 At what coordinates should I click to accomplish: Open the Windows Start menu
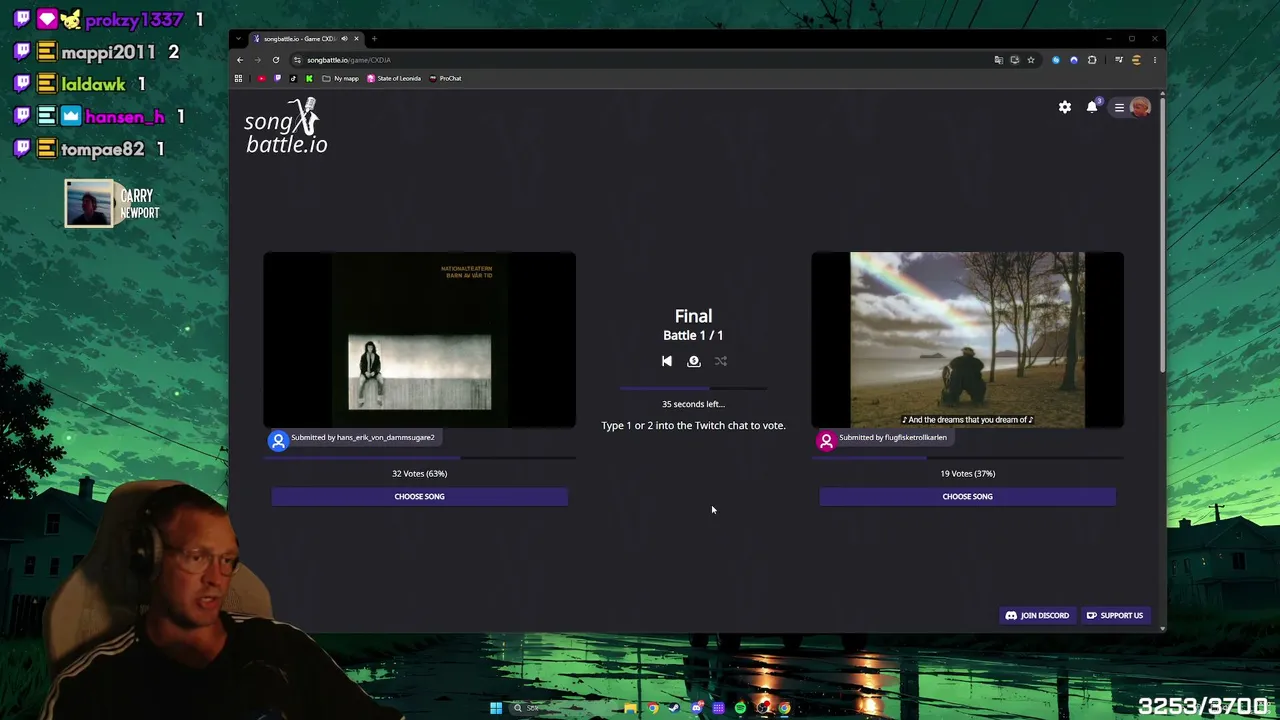pos(496,708)
